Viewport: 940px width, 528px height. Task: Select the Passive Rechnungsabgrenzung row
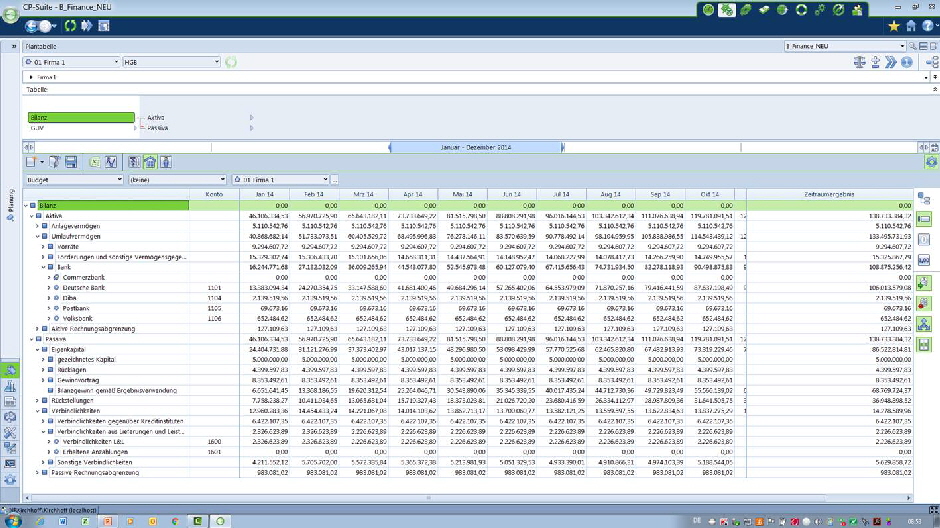(x=95, y=472)
